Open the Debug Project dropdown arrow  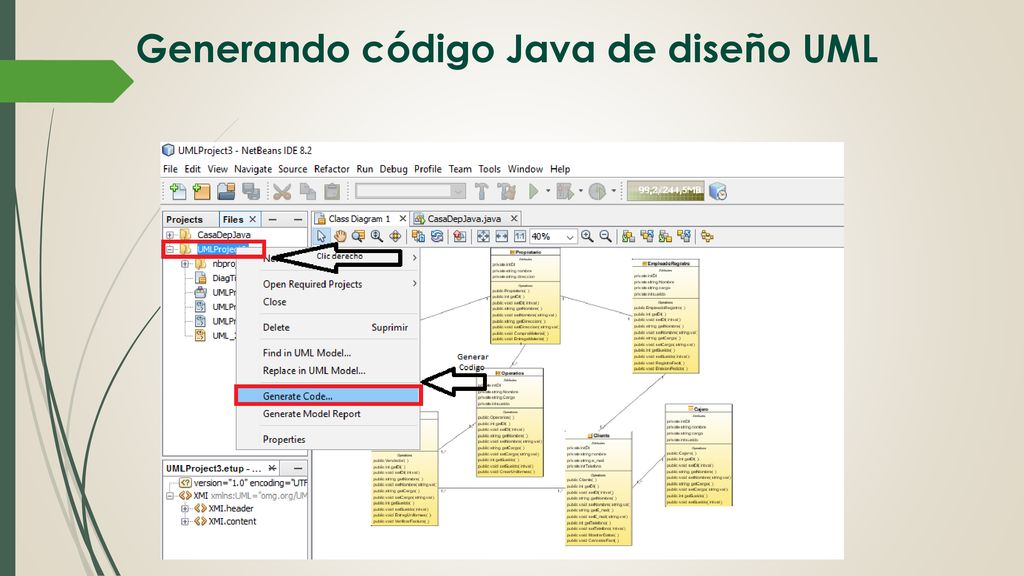coord(580,191)
